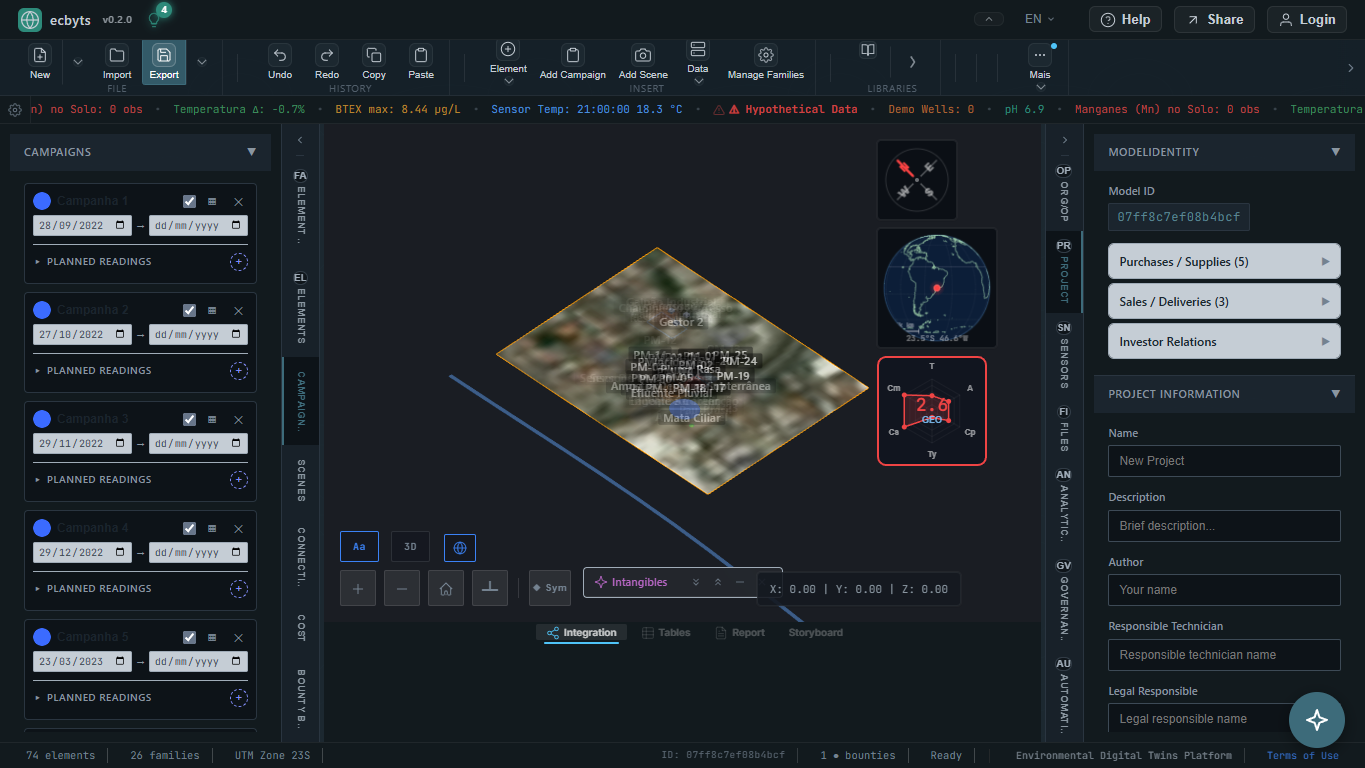Expand Investor Relations section

(1224, 342)
